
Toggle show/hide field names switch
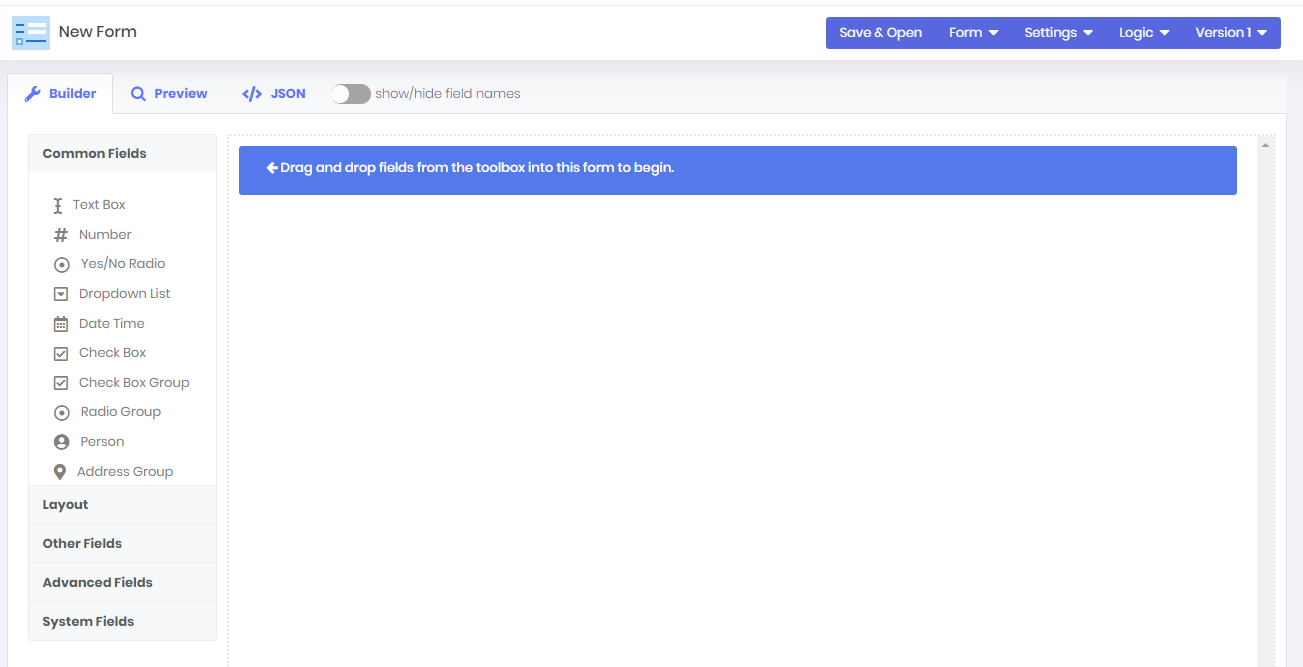[x=351, y=94]
